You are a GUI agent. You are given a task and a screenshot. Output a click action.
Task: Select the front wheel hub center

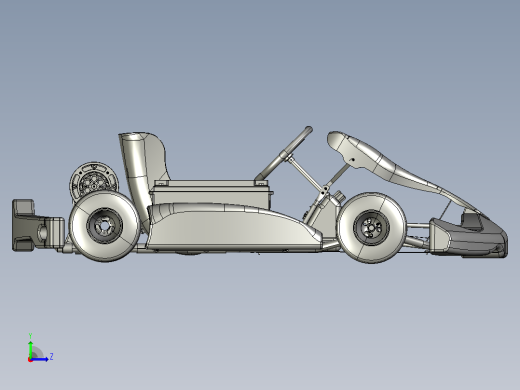point(371,228)
